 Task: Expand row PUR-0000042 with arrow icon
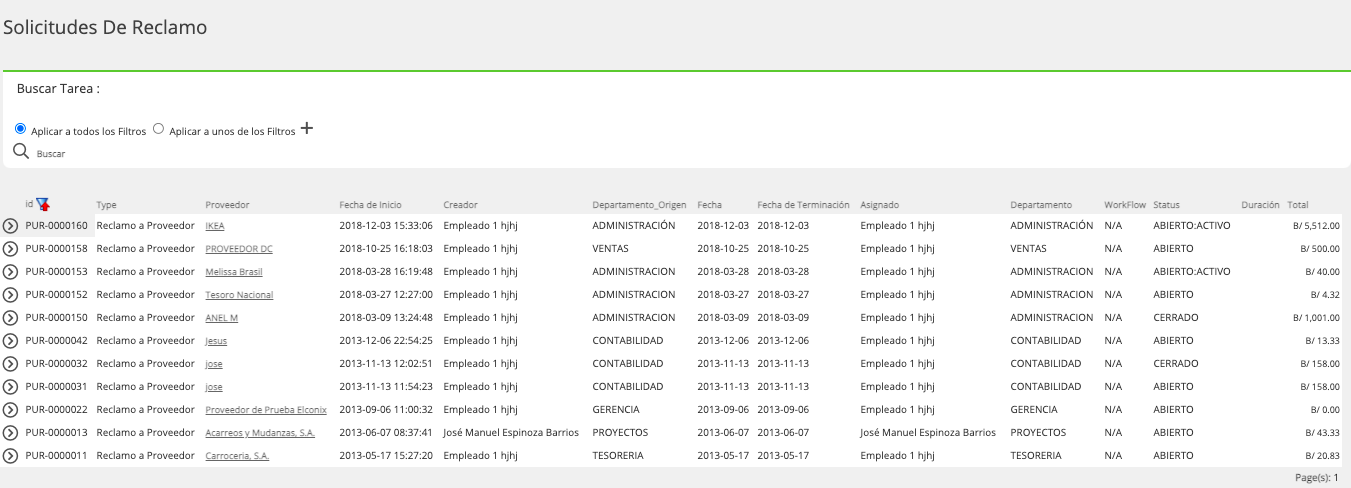11,341
